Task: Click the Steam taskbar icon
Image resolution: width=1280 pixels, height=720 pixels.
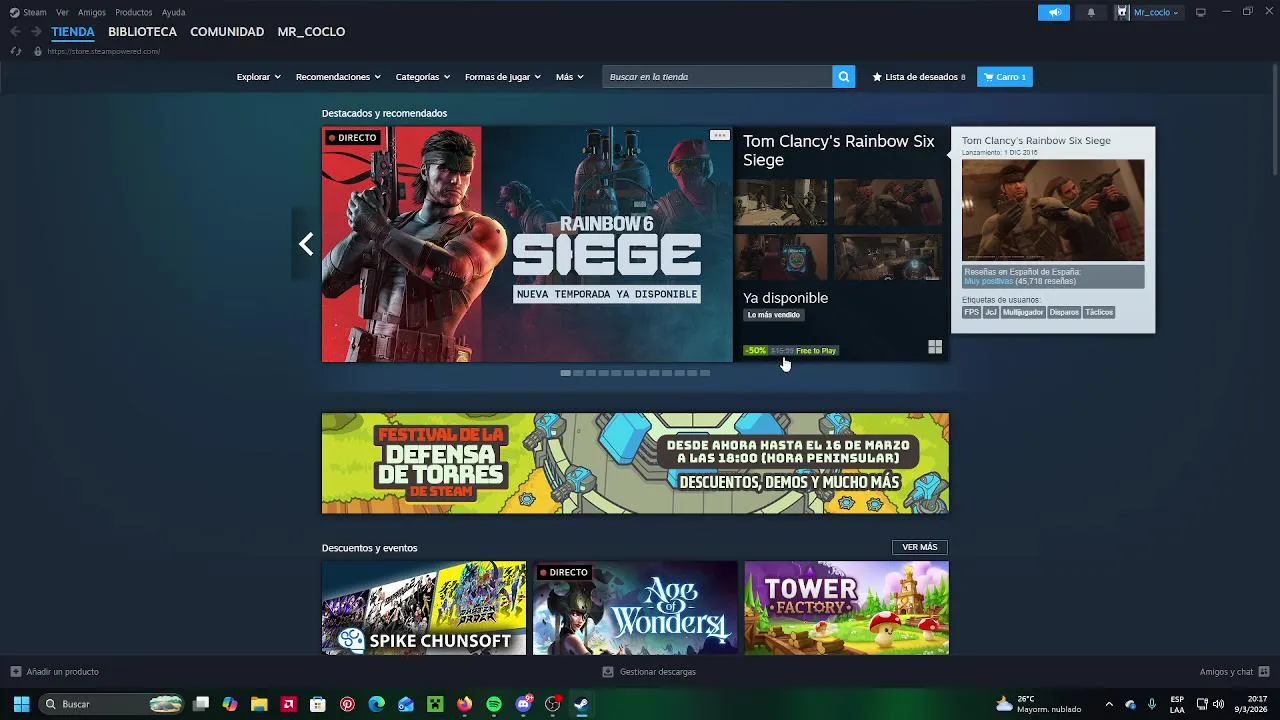Action: click(581, 704)
